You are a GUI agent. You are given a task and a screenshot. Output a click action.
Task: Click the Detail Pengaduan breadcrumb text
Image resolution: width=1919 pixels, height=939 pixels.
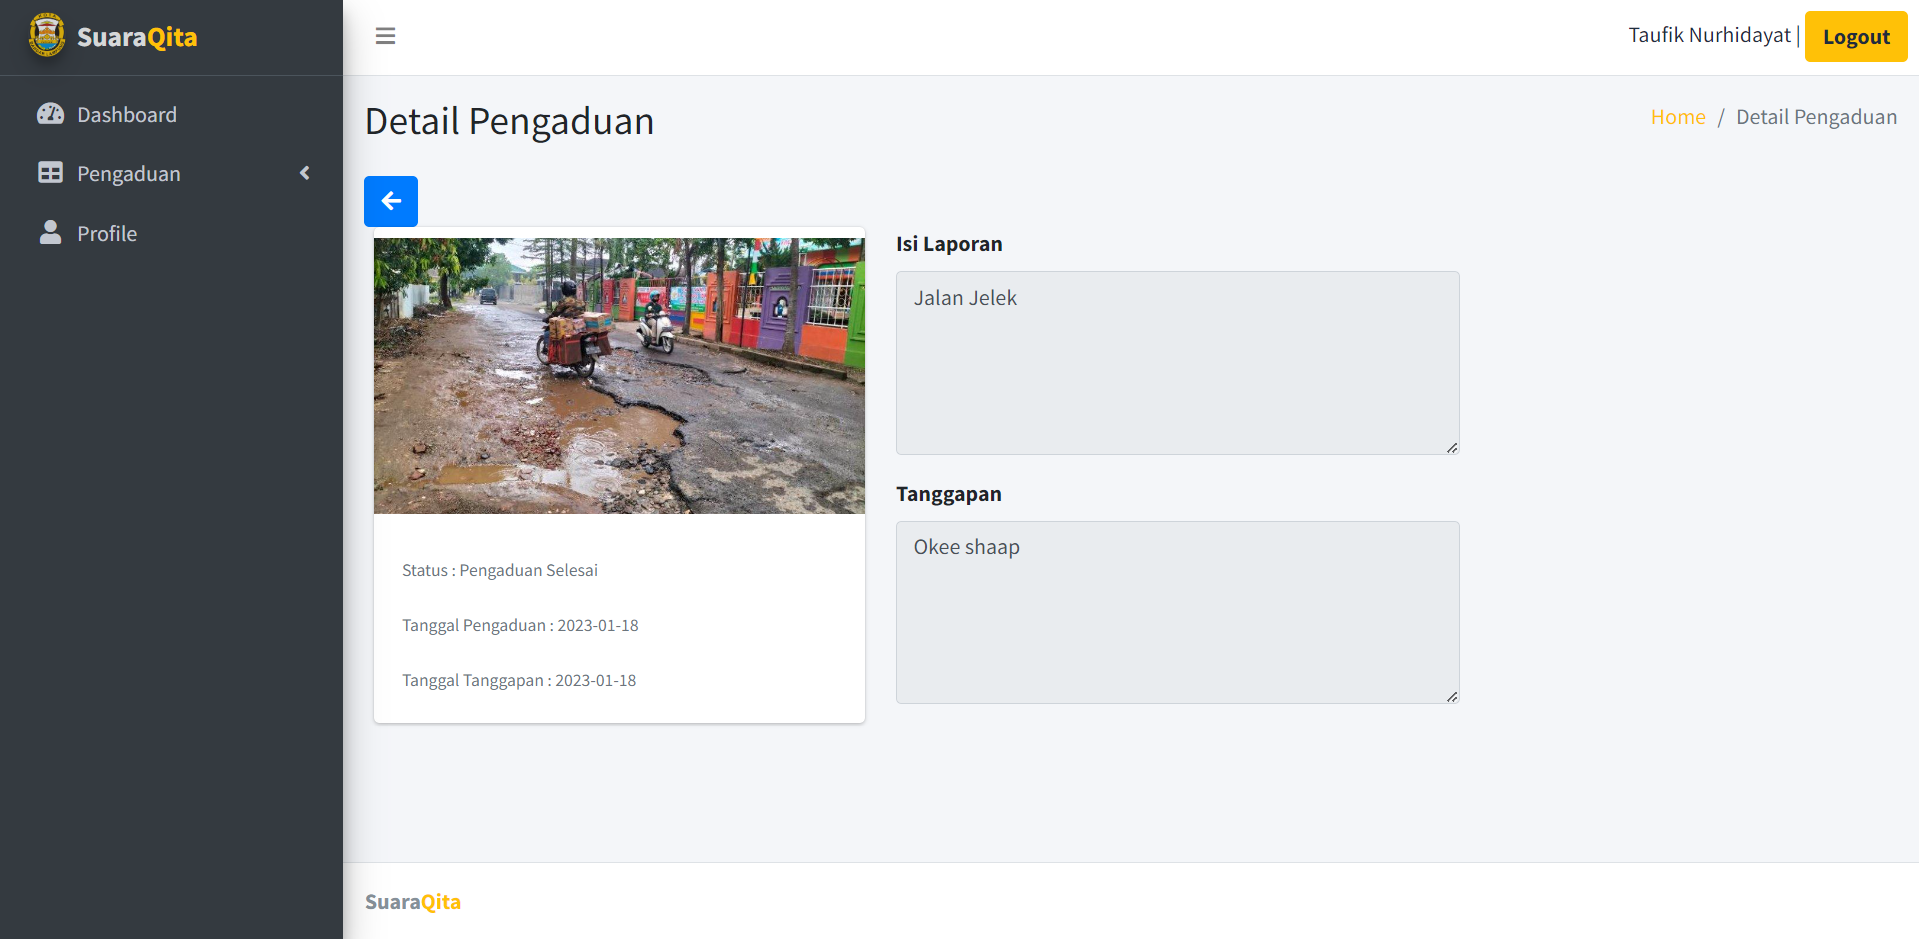(1816, 117)
